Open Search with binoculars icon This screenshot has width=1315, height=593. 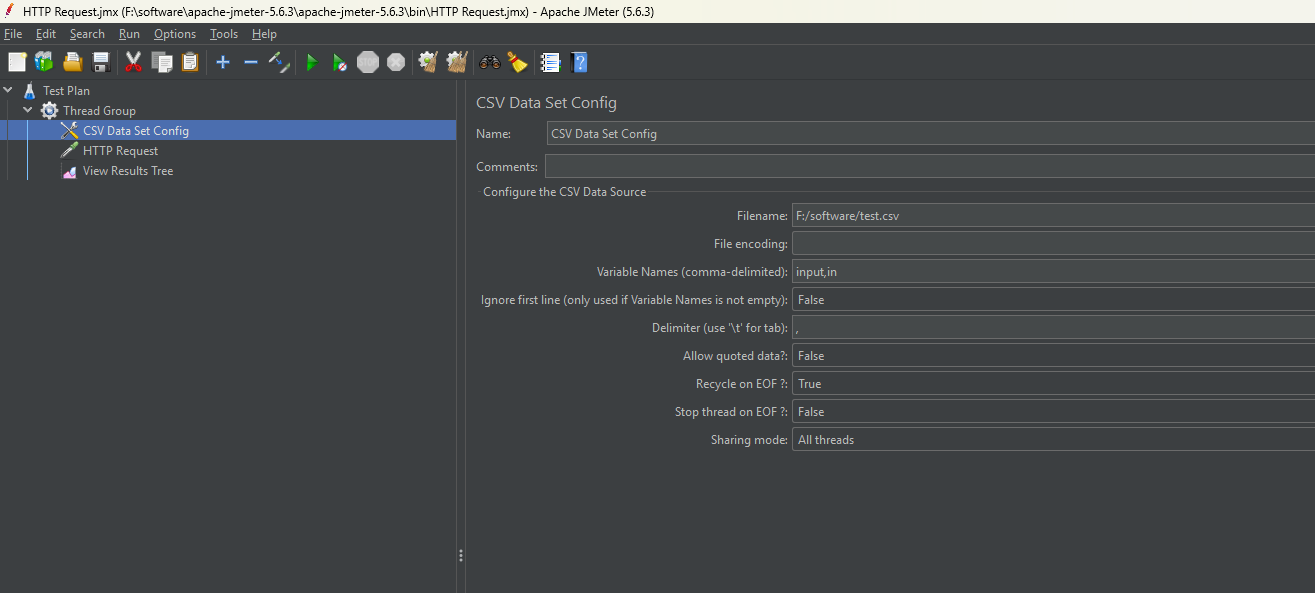(489, 62)
